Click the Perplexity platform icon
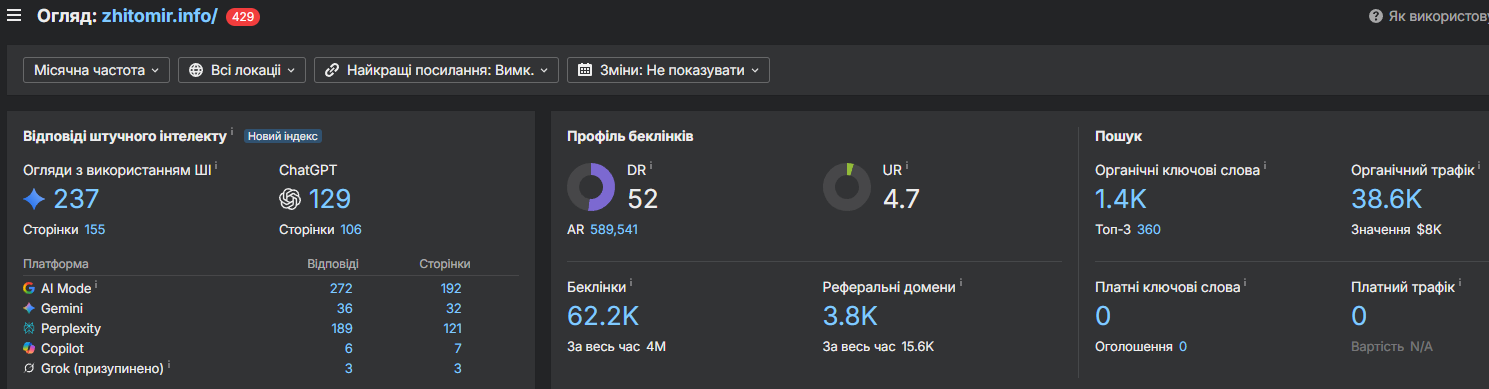Image resolution: width=1489 pixels, height=389 pixels. click(29, 328)
